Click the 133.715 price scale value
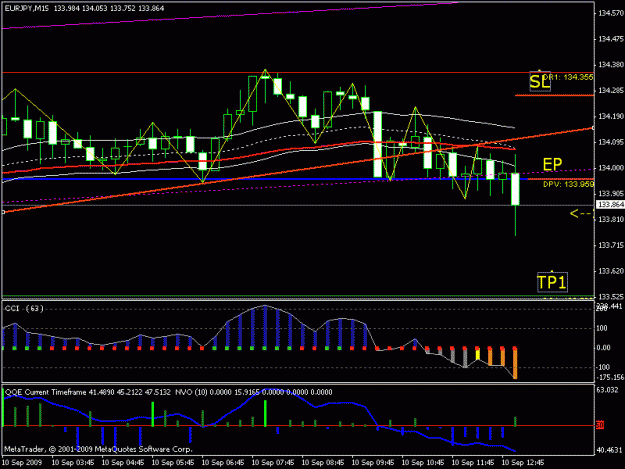Viewport: 625px width, 469px height. click(x=611, y=245)
